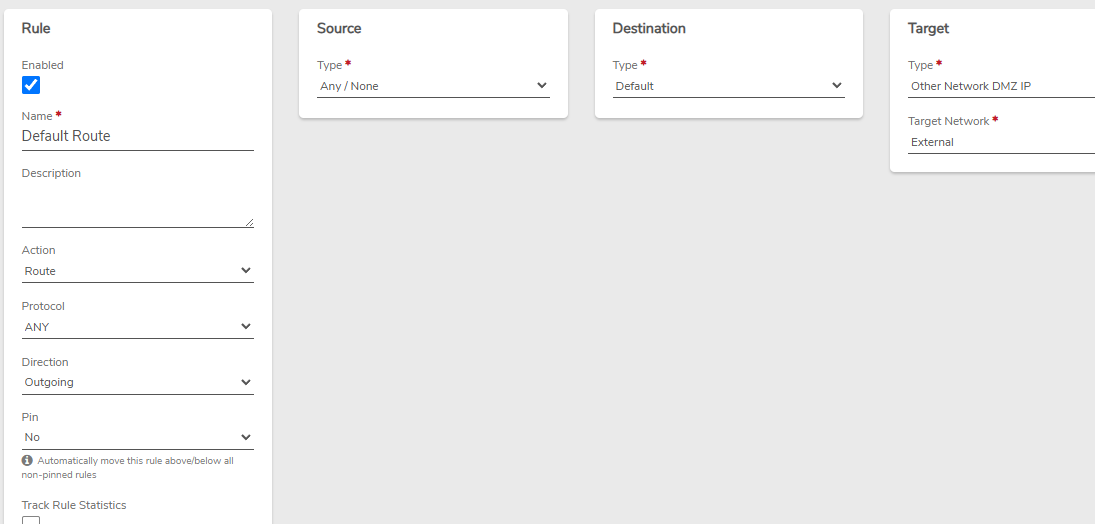Open the Direction dropdown set to Outgoing
Image resolution: width=1095 pixels, height=524 pixels.
138,382
